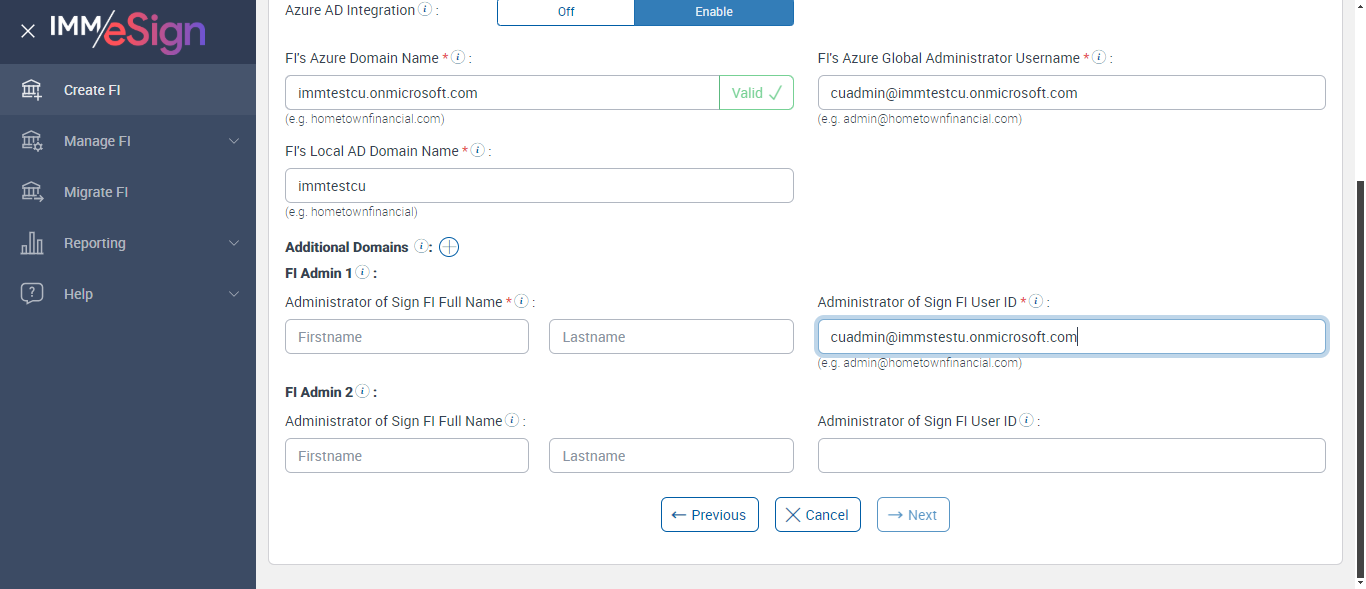The height and width of the screenshot is (589, 1366).
Task: Switch Azure AD Integration to Off
Action: pyautogui.click(x=565, y=12)
